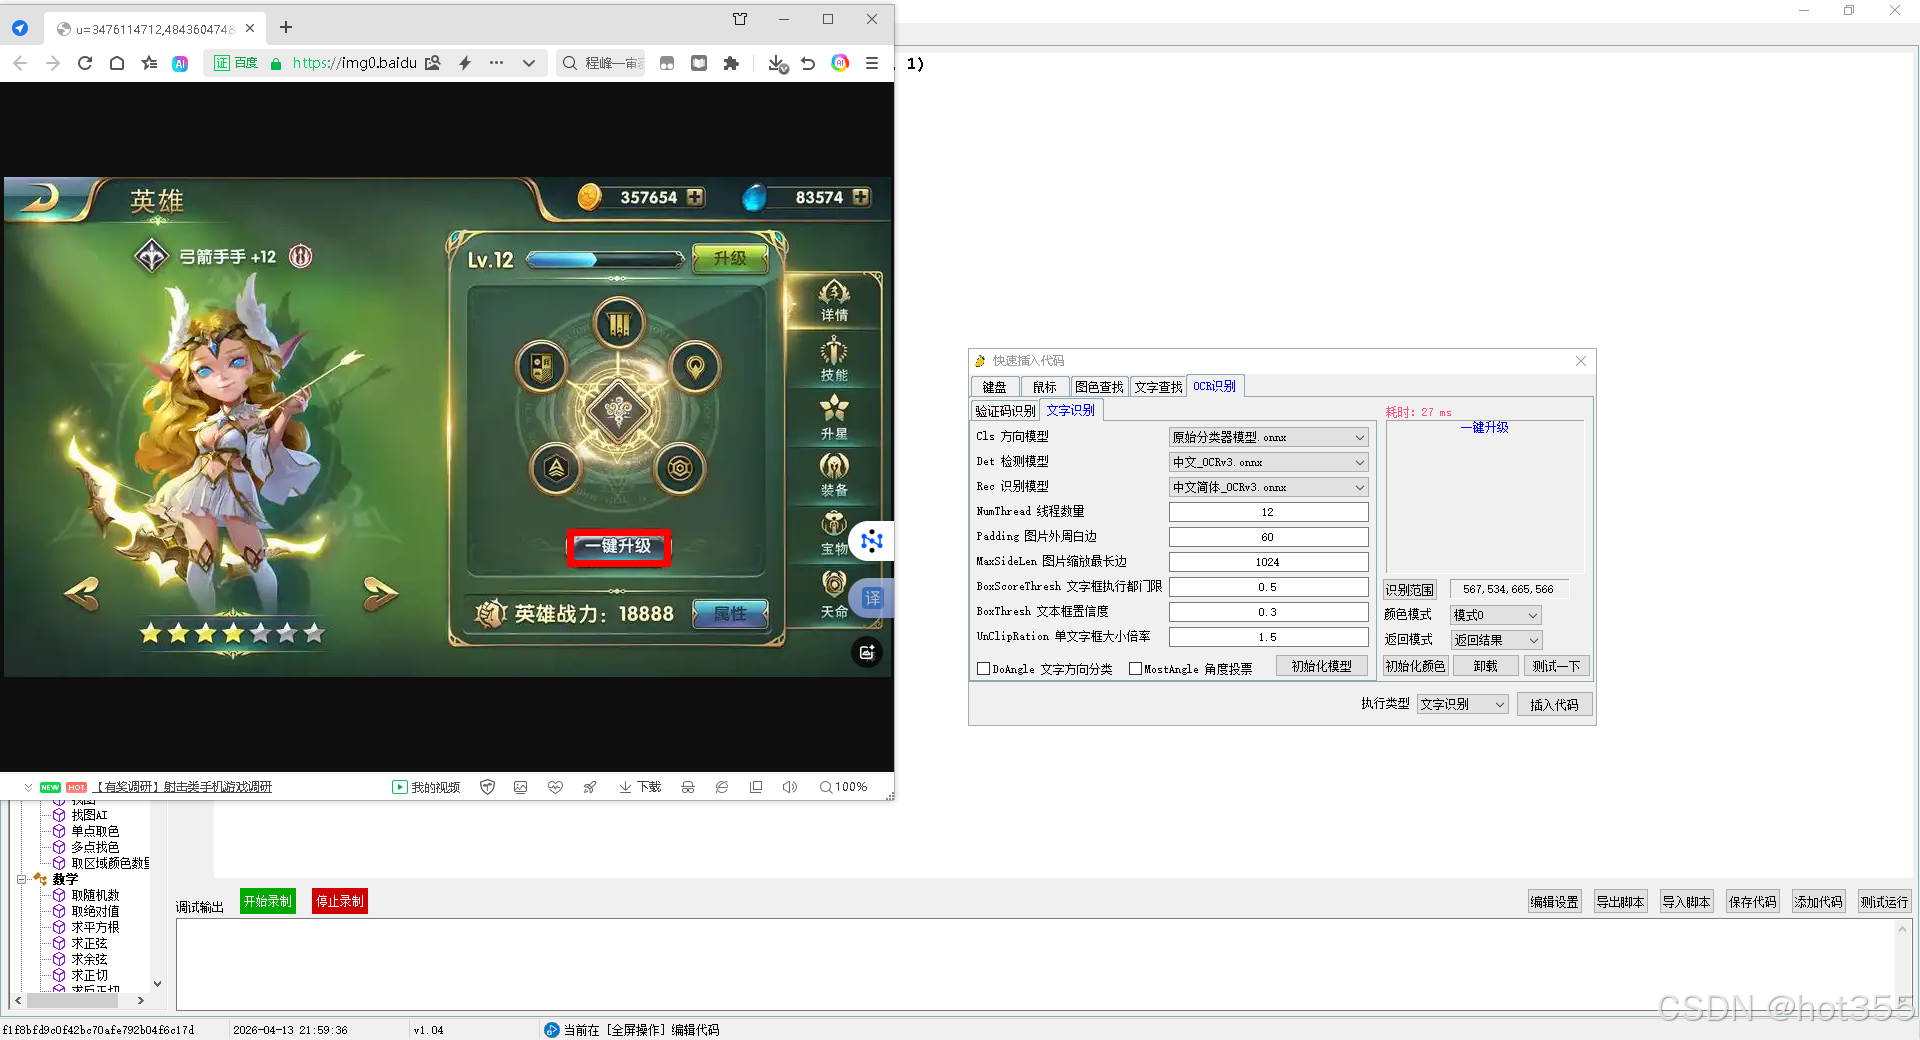
Task: Reload the browser page
Action: (85, 63)
